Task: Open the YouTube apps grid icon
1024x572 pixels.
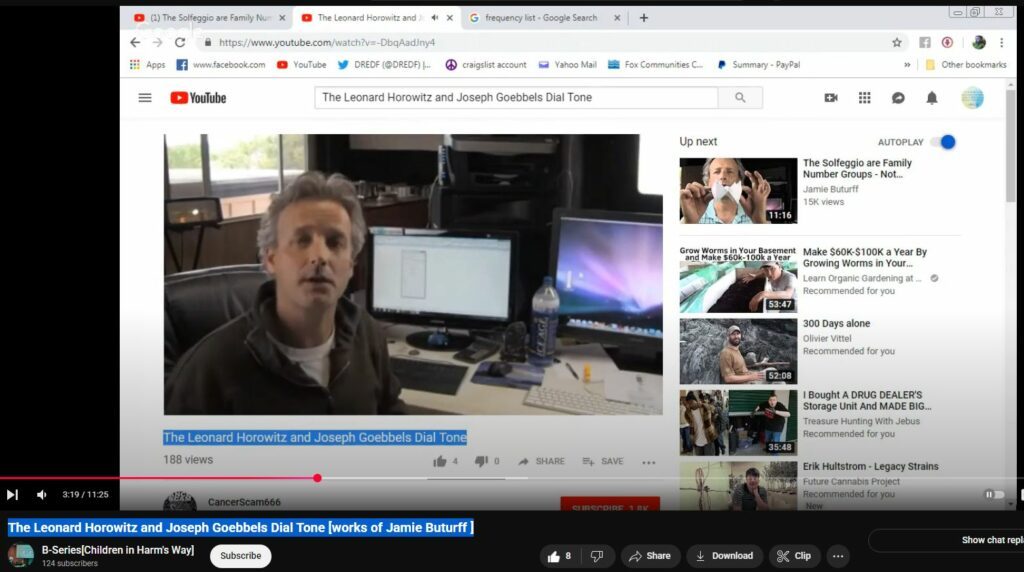Action: click(865, 98)
